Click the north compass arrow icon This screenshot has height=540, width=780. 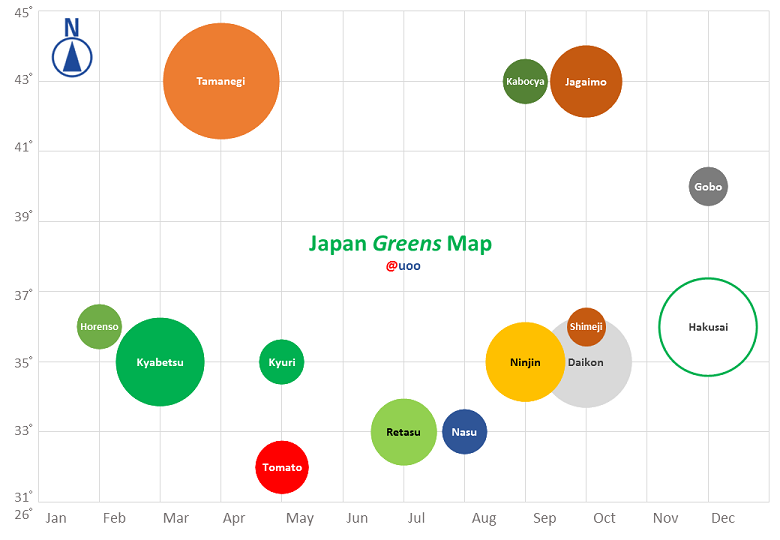pos(72,48)
